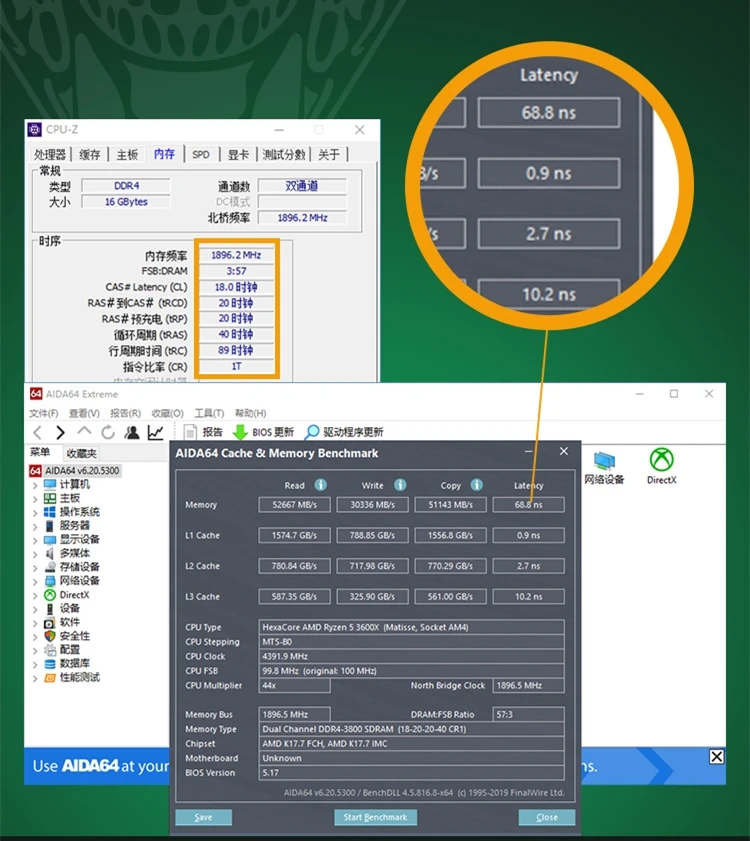750x841 pixels.
Task: Switch to 收藏夹 tab in AIDA64 sidebar
Action: (x=82, y=453)
